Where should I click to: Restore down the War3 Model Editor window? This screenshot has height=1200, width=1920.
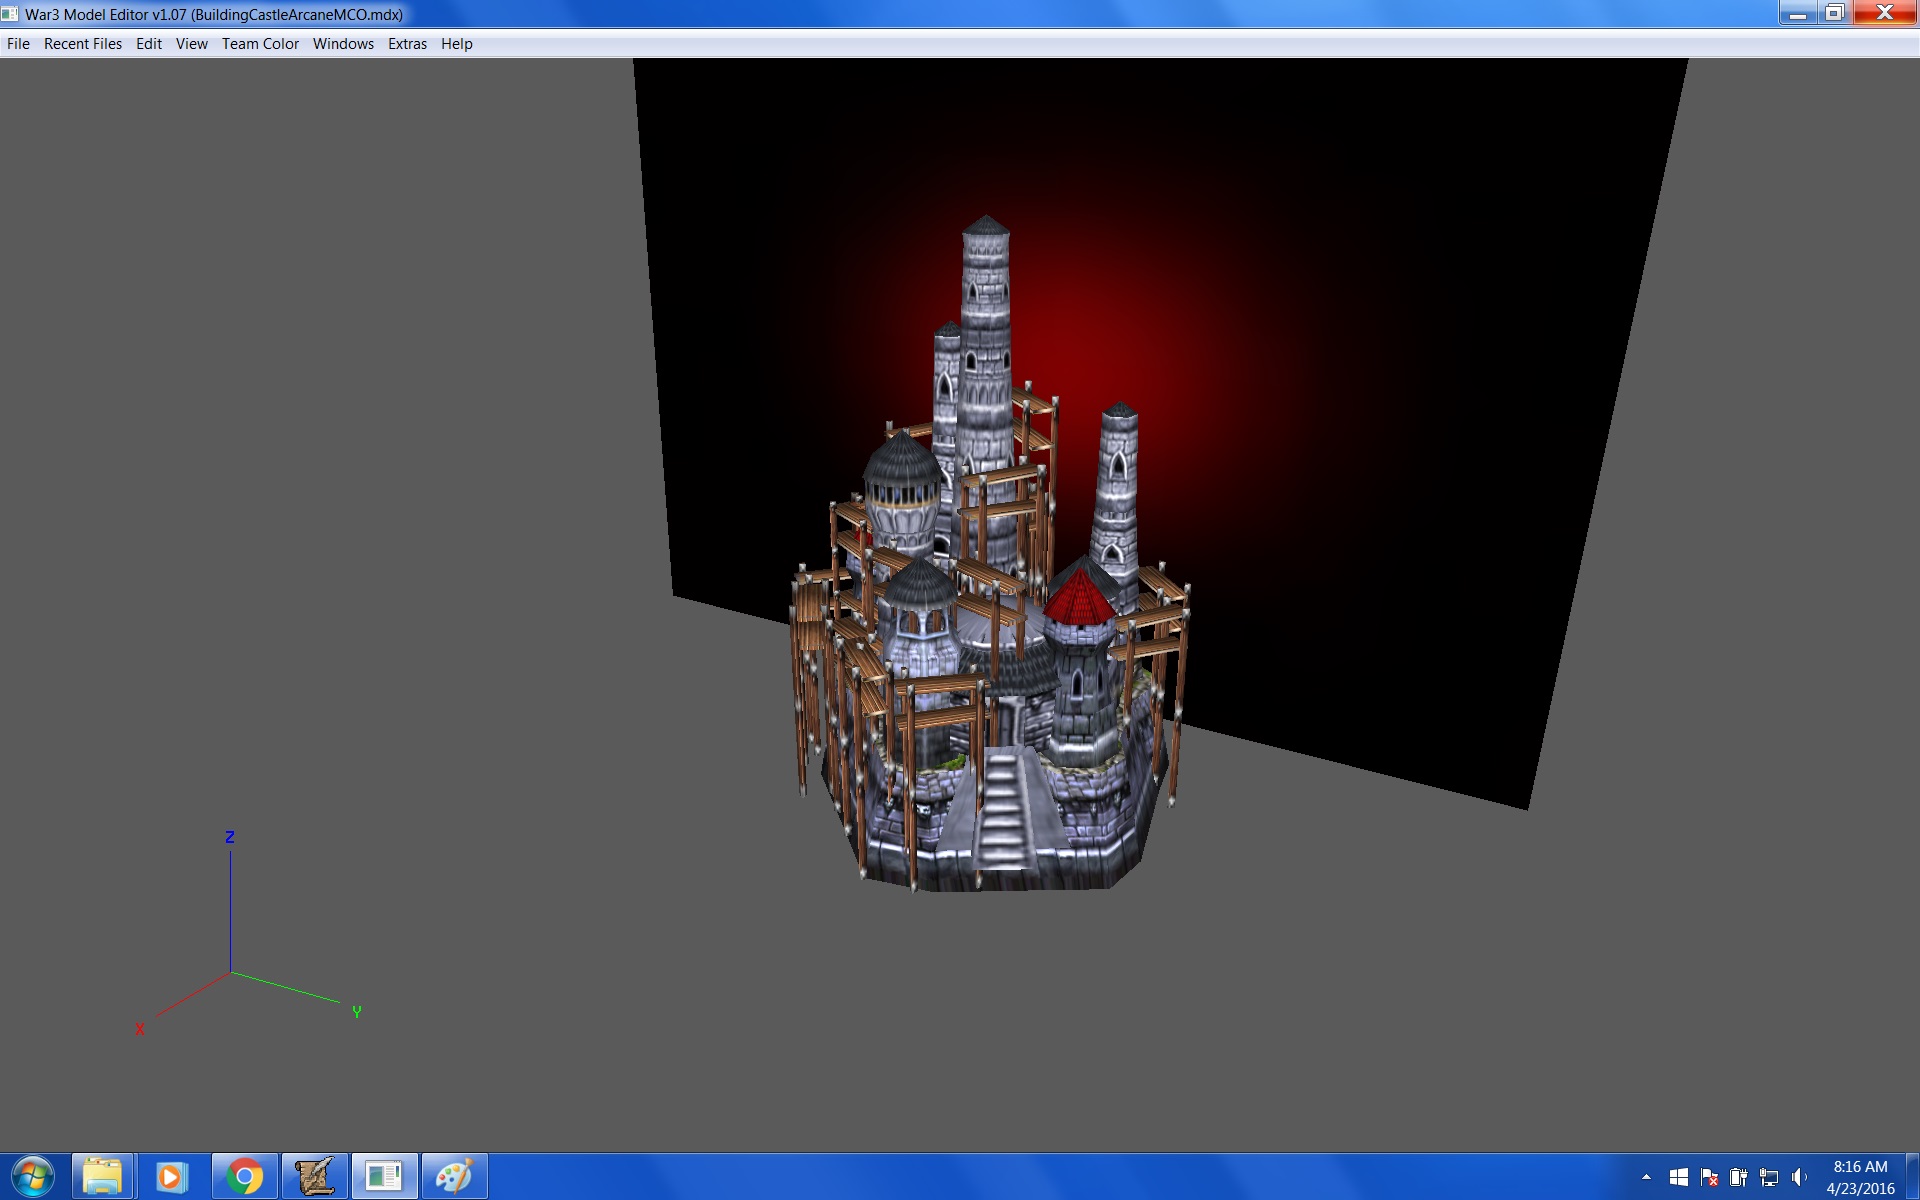click(x=1834, y=13)
